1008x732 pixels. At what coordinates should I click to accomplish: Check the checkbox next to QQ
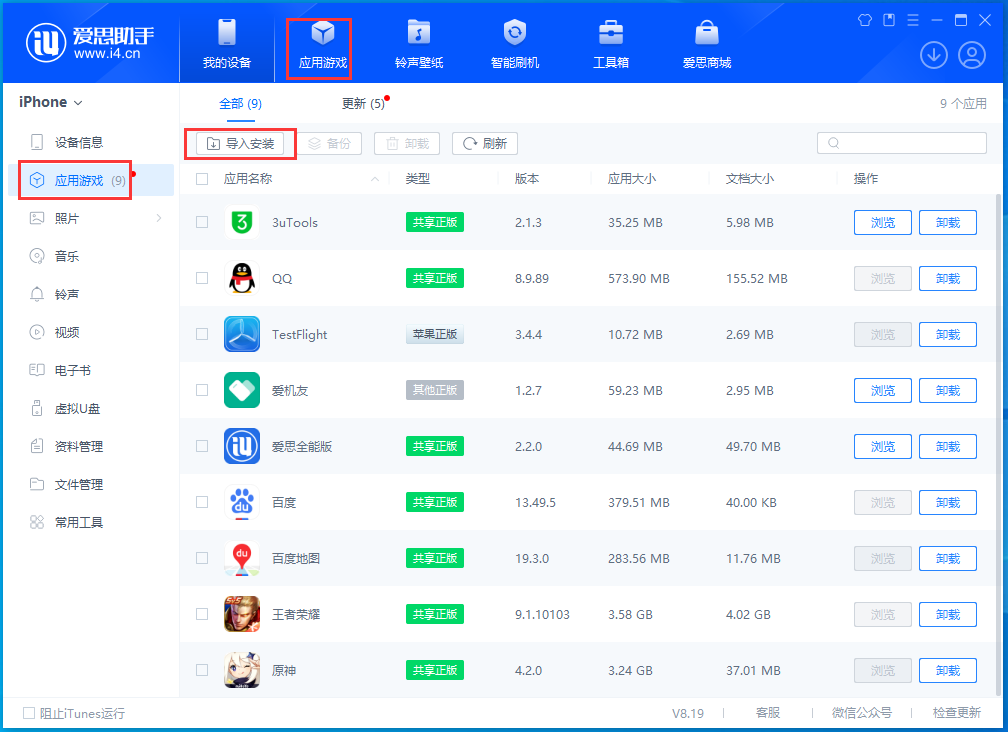[x=201, y=278]
